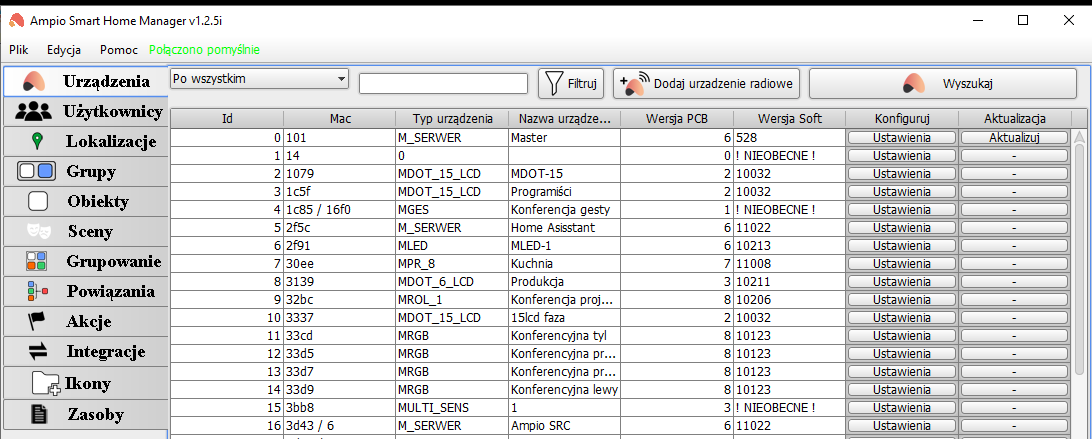This screenshot has height=439, width=1092.
Task: Select the '1c85 / 16f0' Mac cell
Action: point(340,210)
